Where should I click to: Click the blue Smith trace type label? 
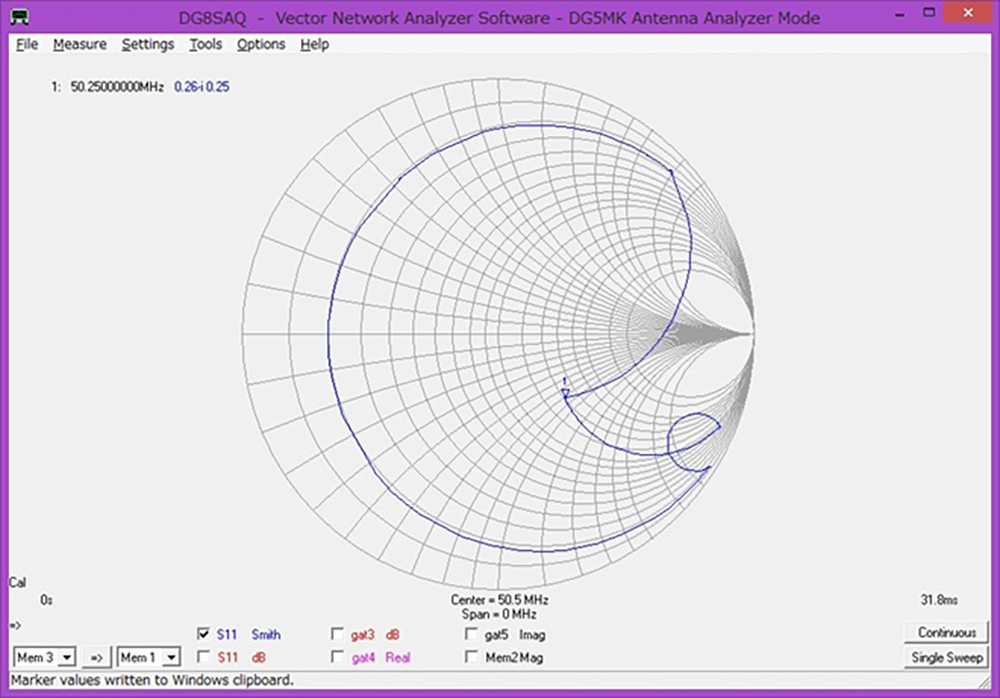[x=266, y=634]
